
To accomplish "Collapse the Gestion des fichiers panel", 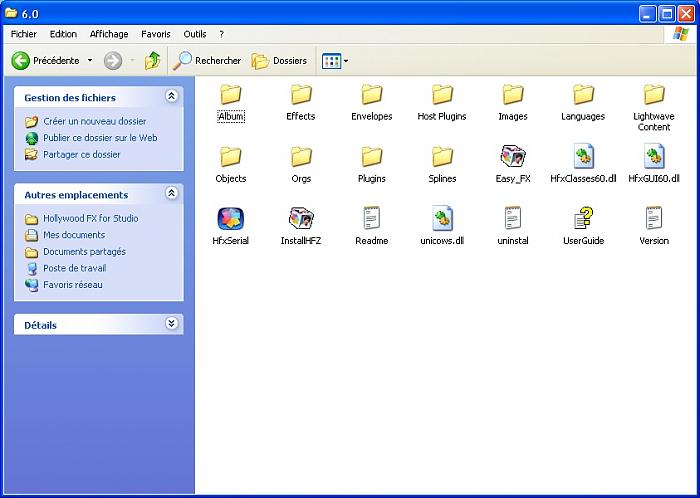I will pos(171,95).
